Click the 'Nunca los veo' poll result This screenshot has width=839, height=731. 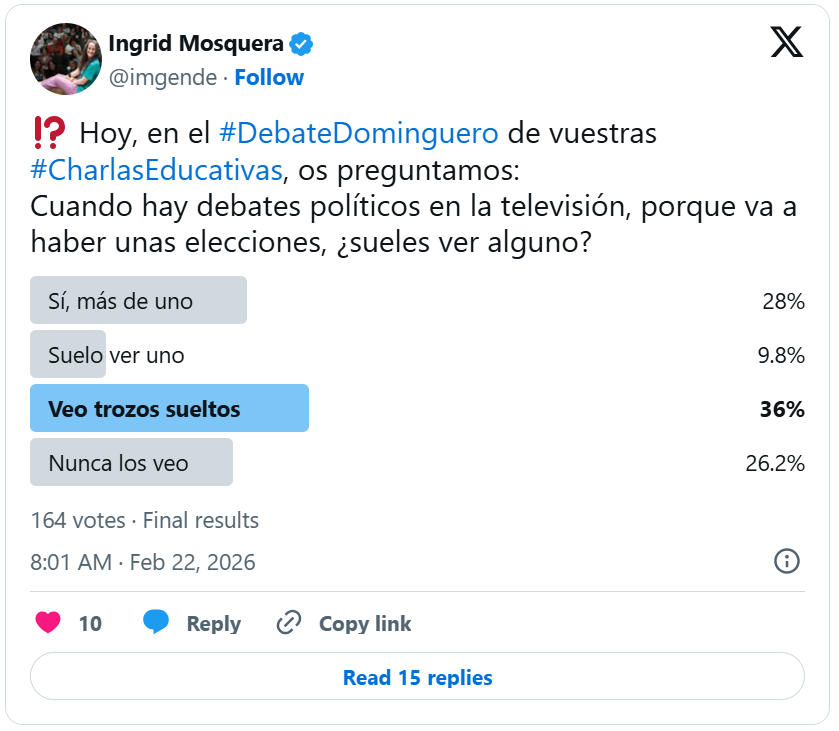(131, 463)
